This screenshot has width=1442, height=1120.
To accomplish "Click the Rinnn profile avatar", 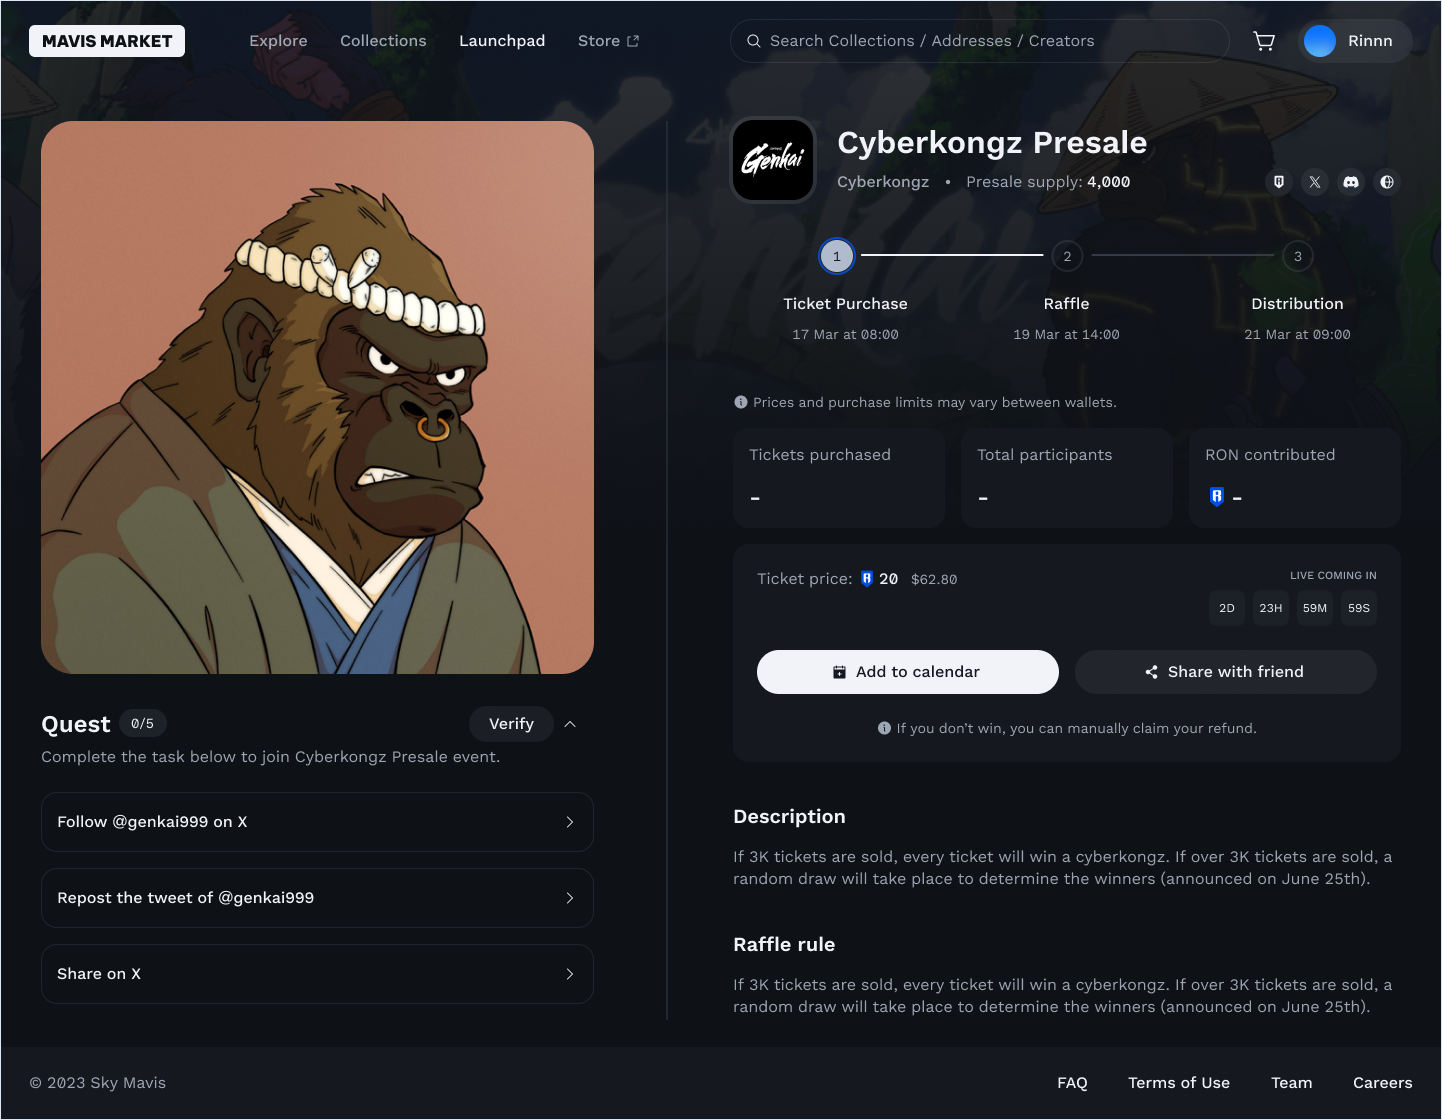I will tap(1320, 41).
